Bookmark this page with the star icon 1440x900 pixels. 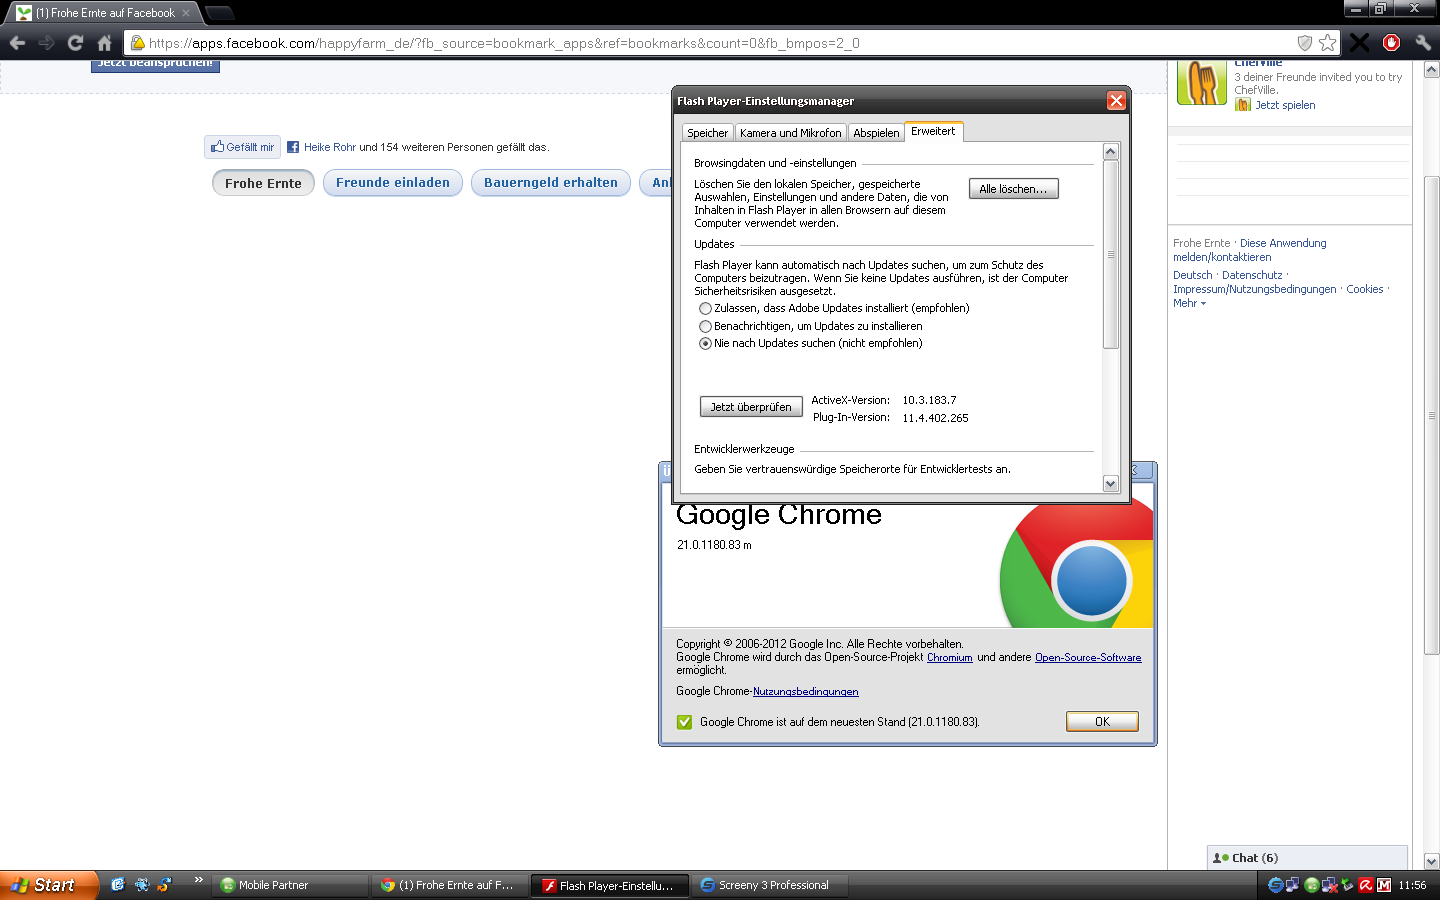pos(1327,43)
